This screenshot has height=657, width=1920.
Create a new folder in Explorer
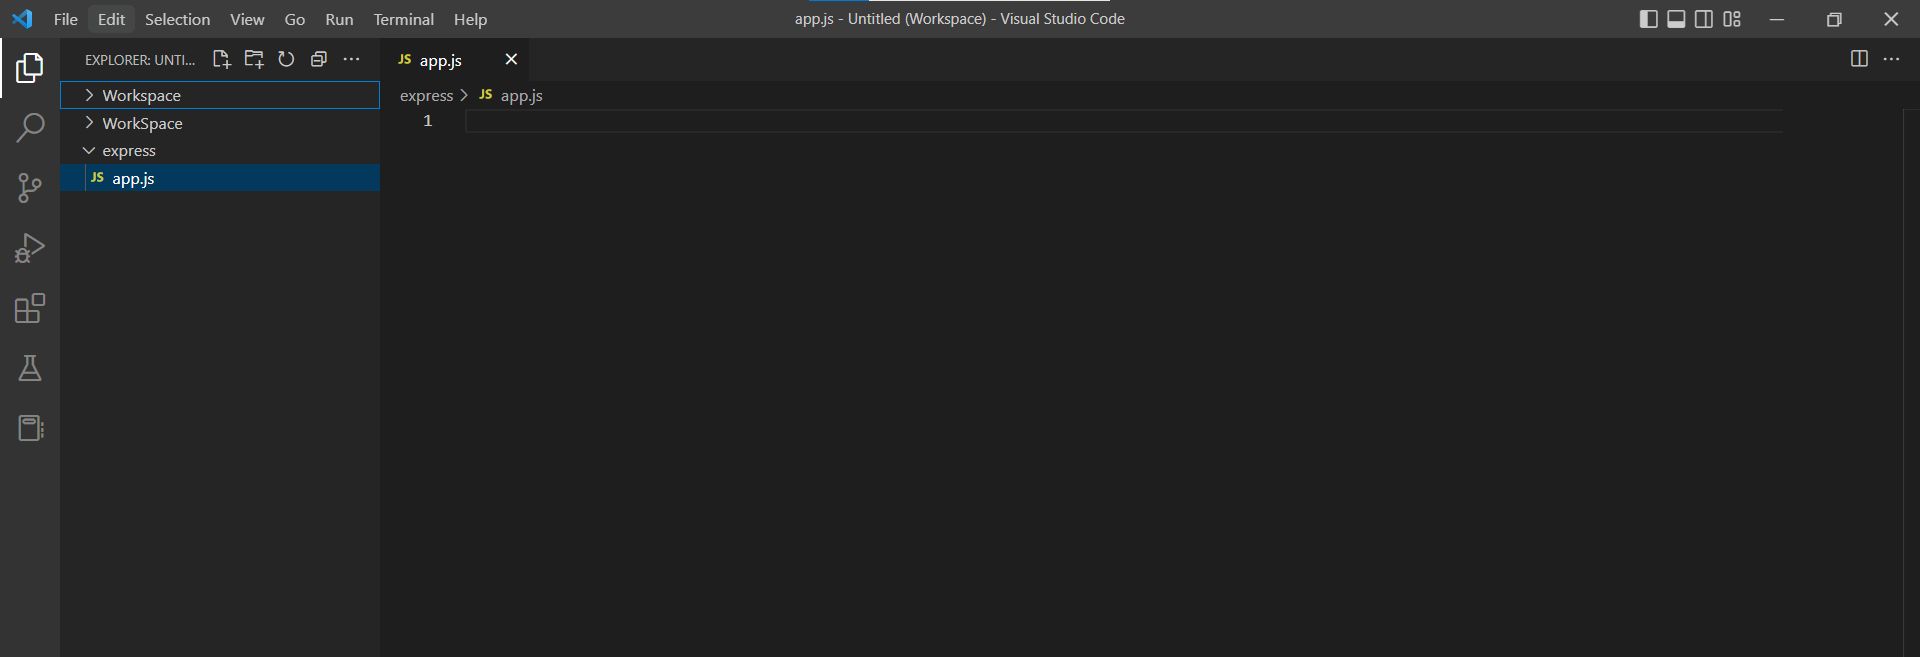point(254,59)
